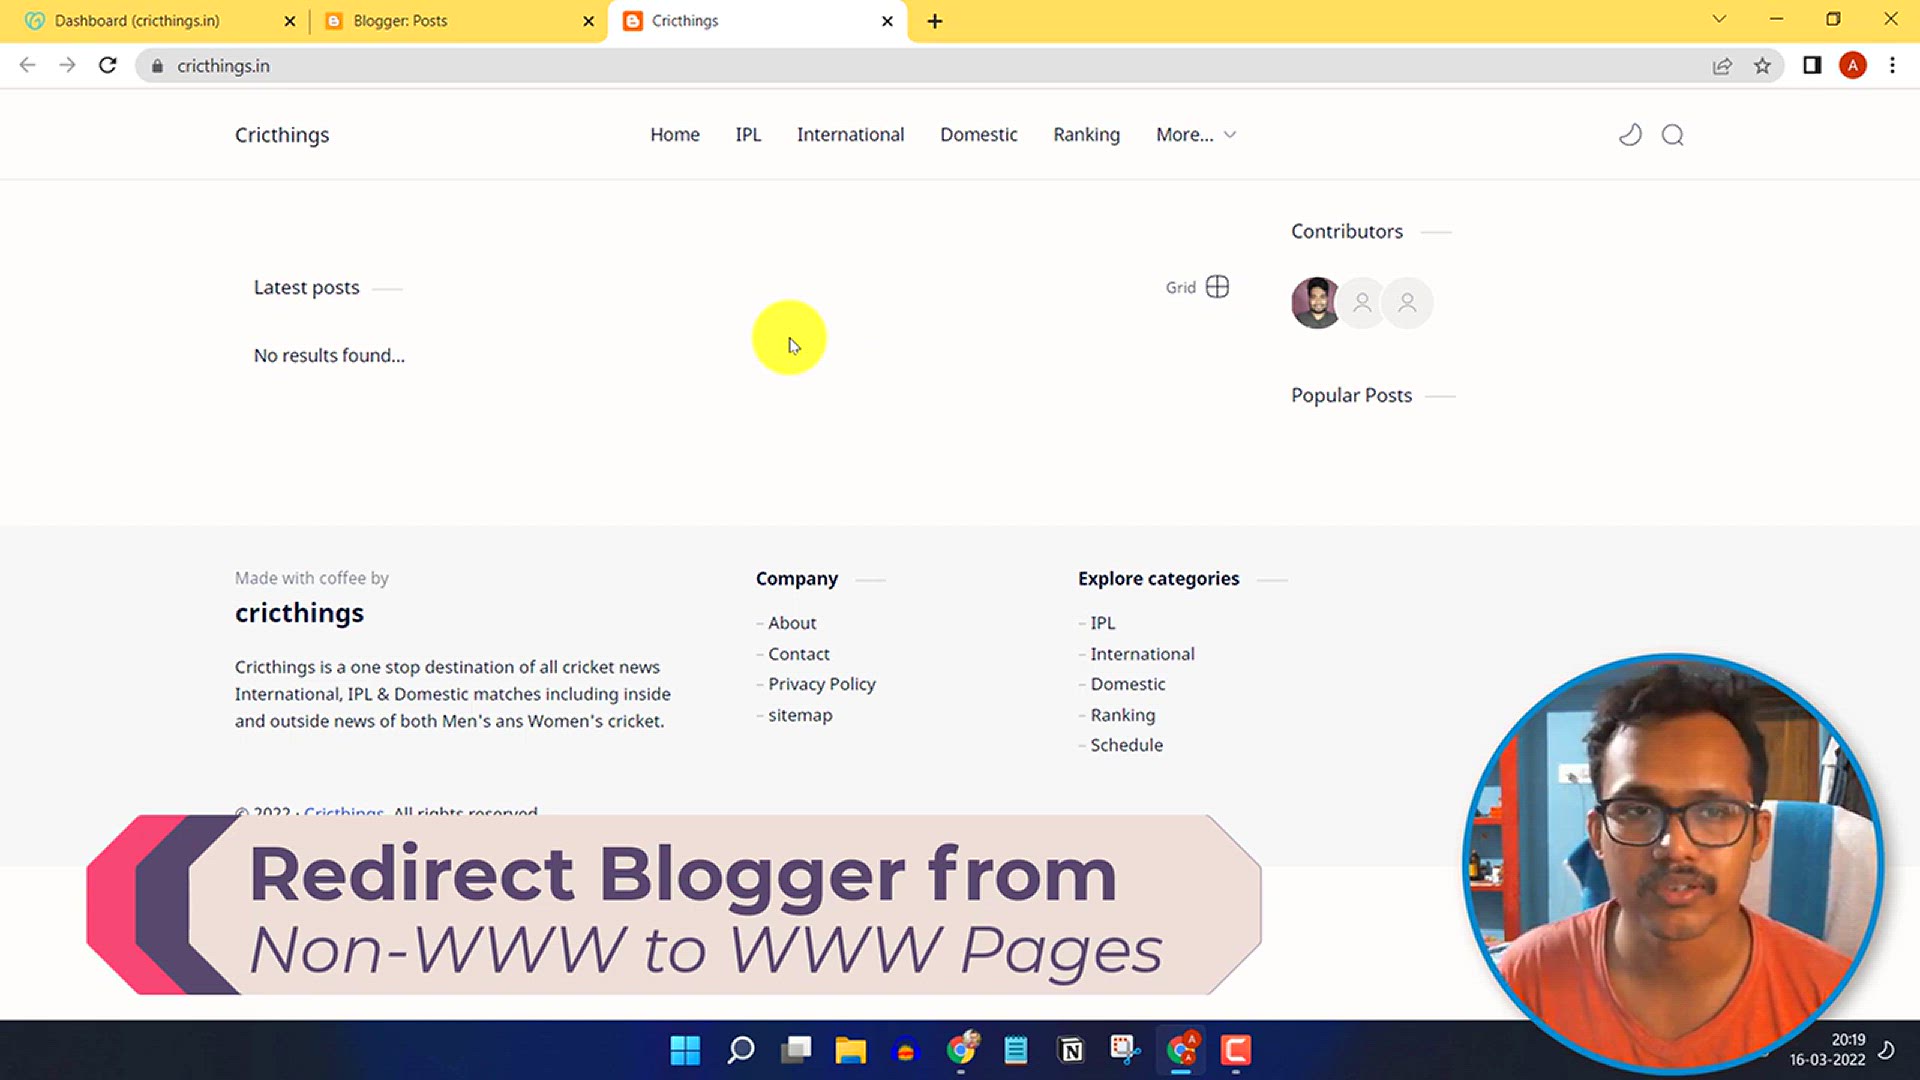The width and height of the screenshot is (1920, 1080).
Task: Open IPL under Explore categories
Action: pos(1103,623)
